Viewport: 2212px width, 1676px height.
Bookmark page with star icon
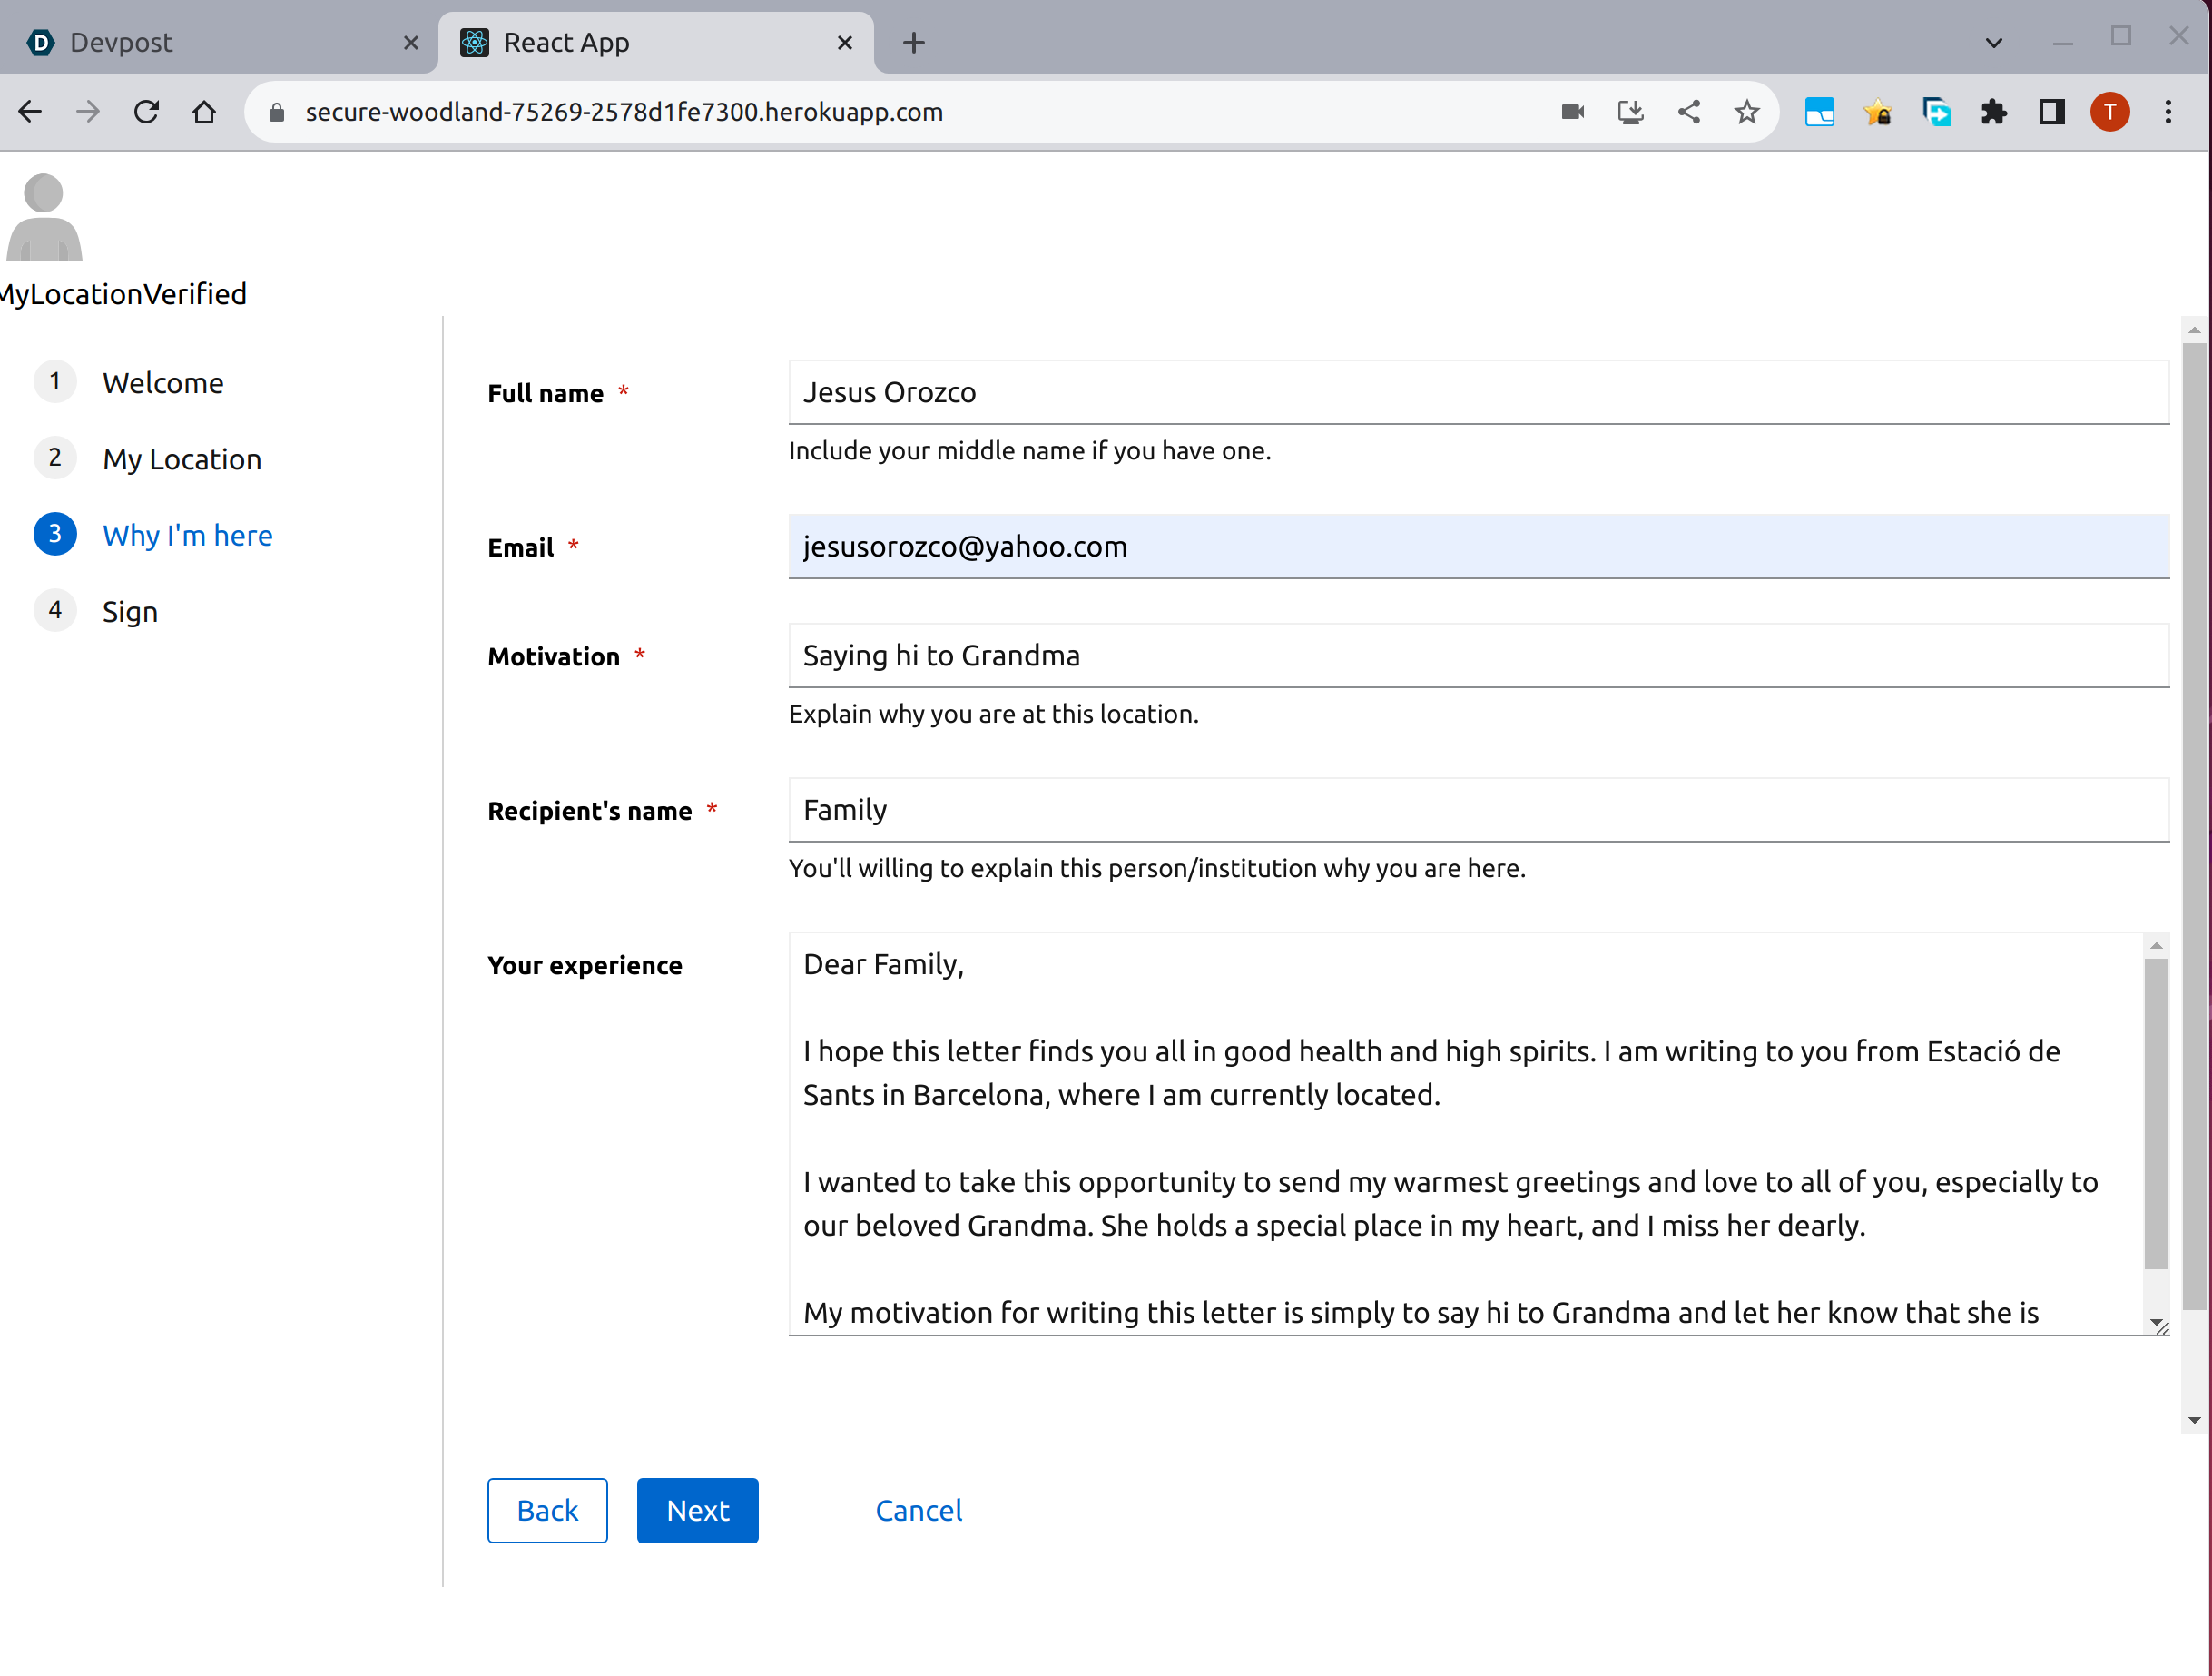pyautogui.click(x=1746, y=112)
